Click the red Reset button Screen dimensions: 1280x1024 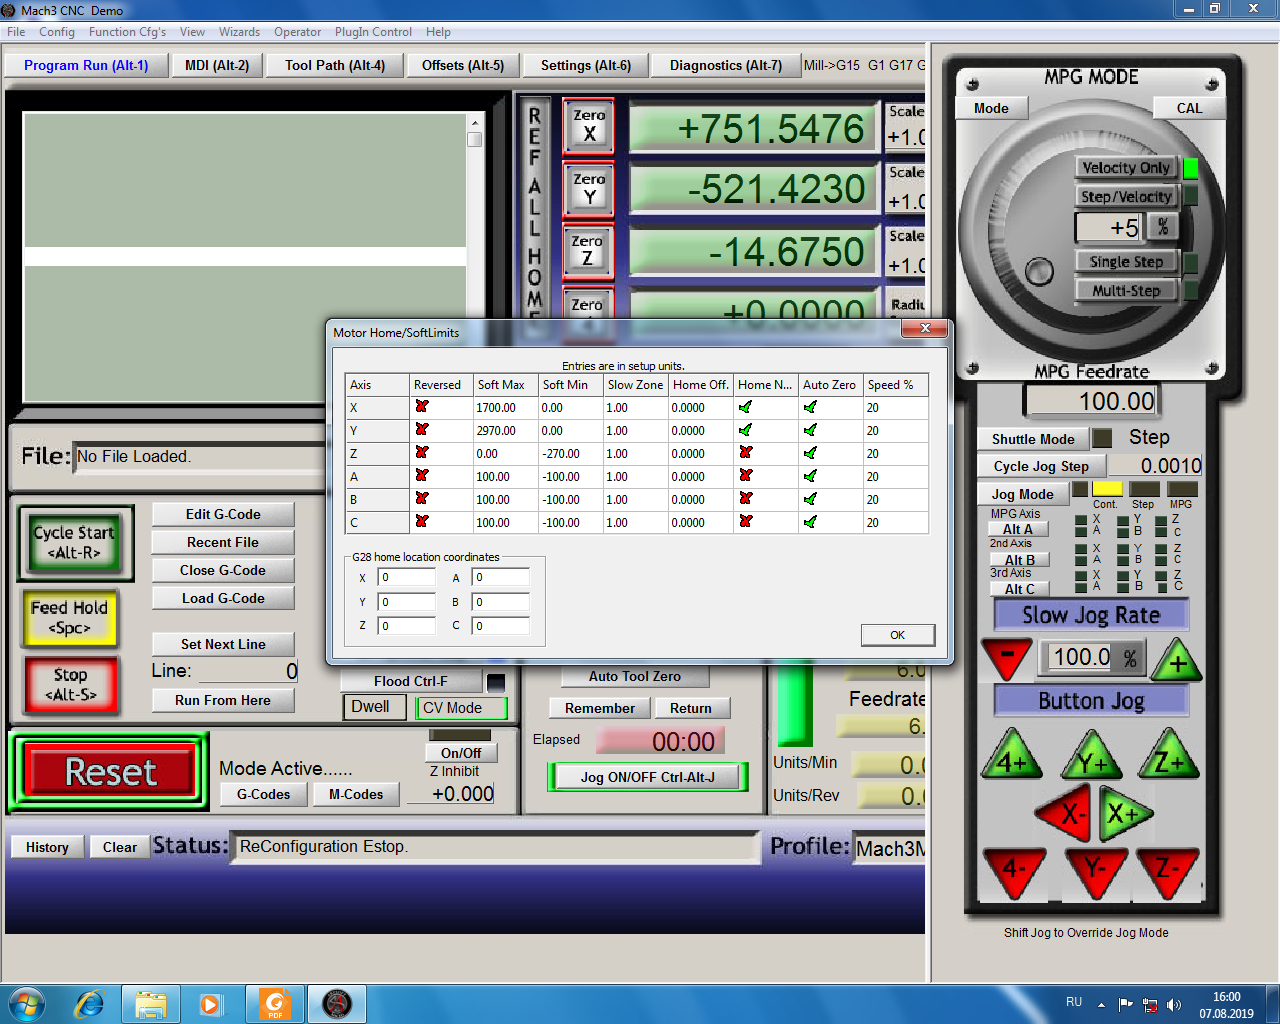point(111,772)
